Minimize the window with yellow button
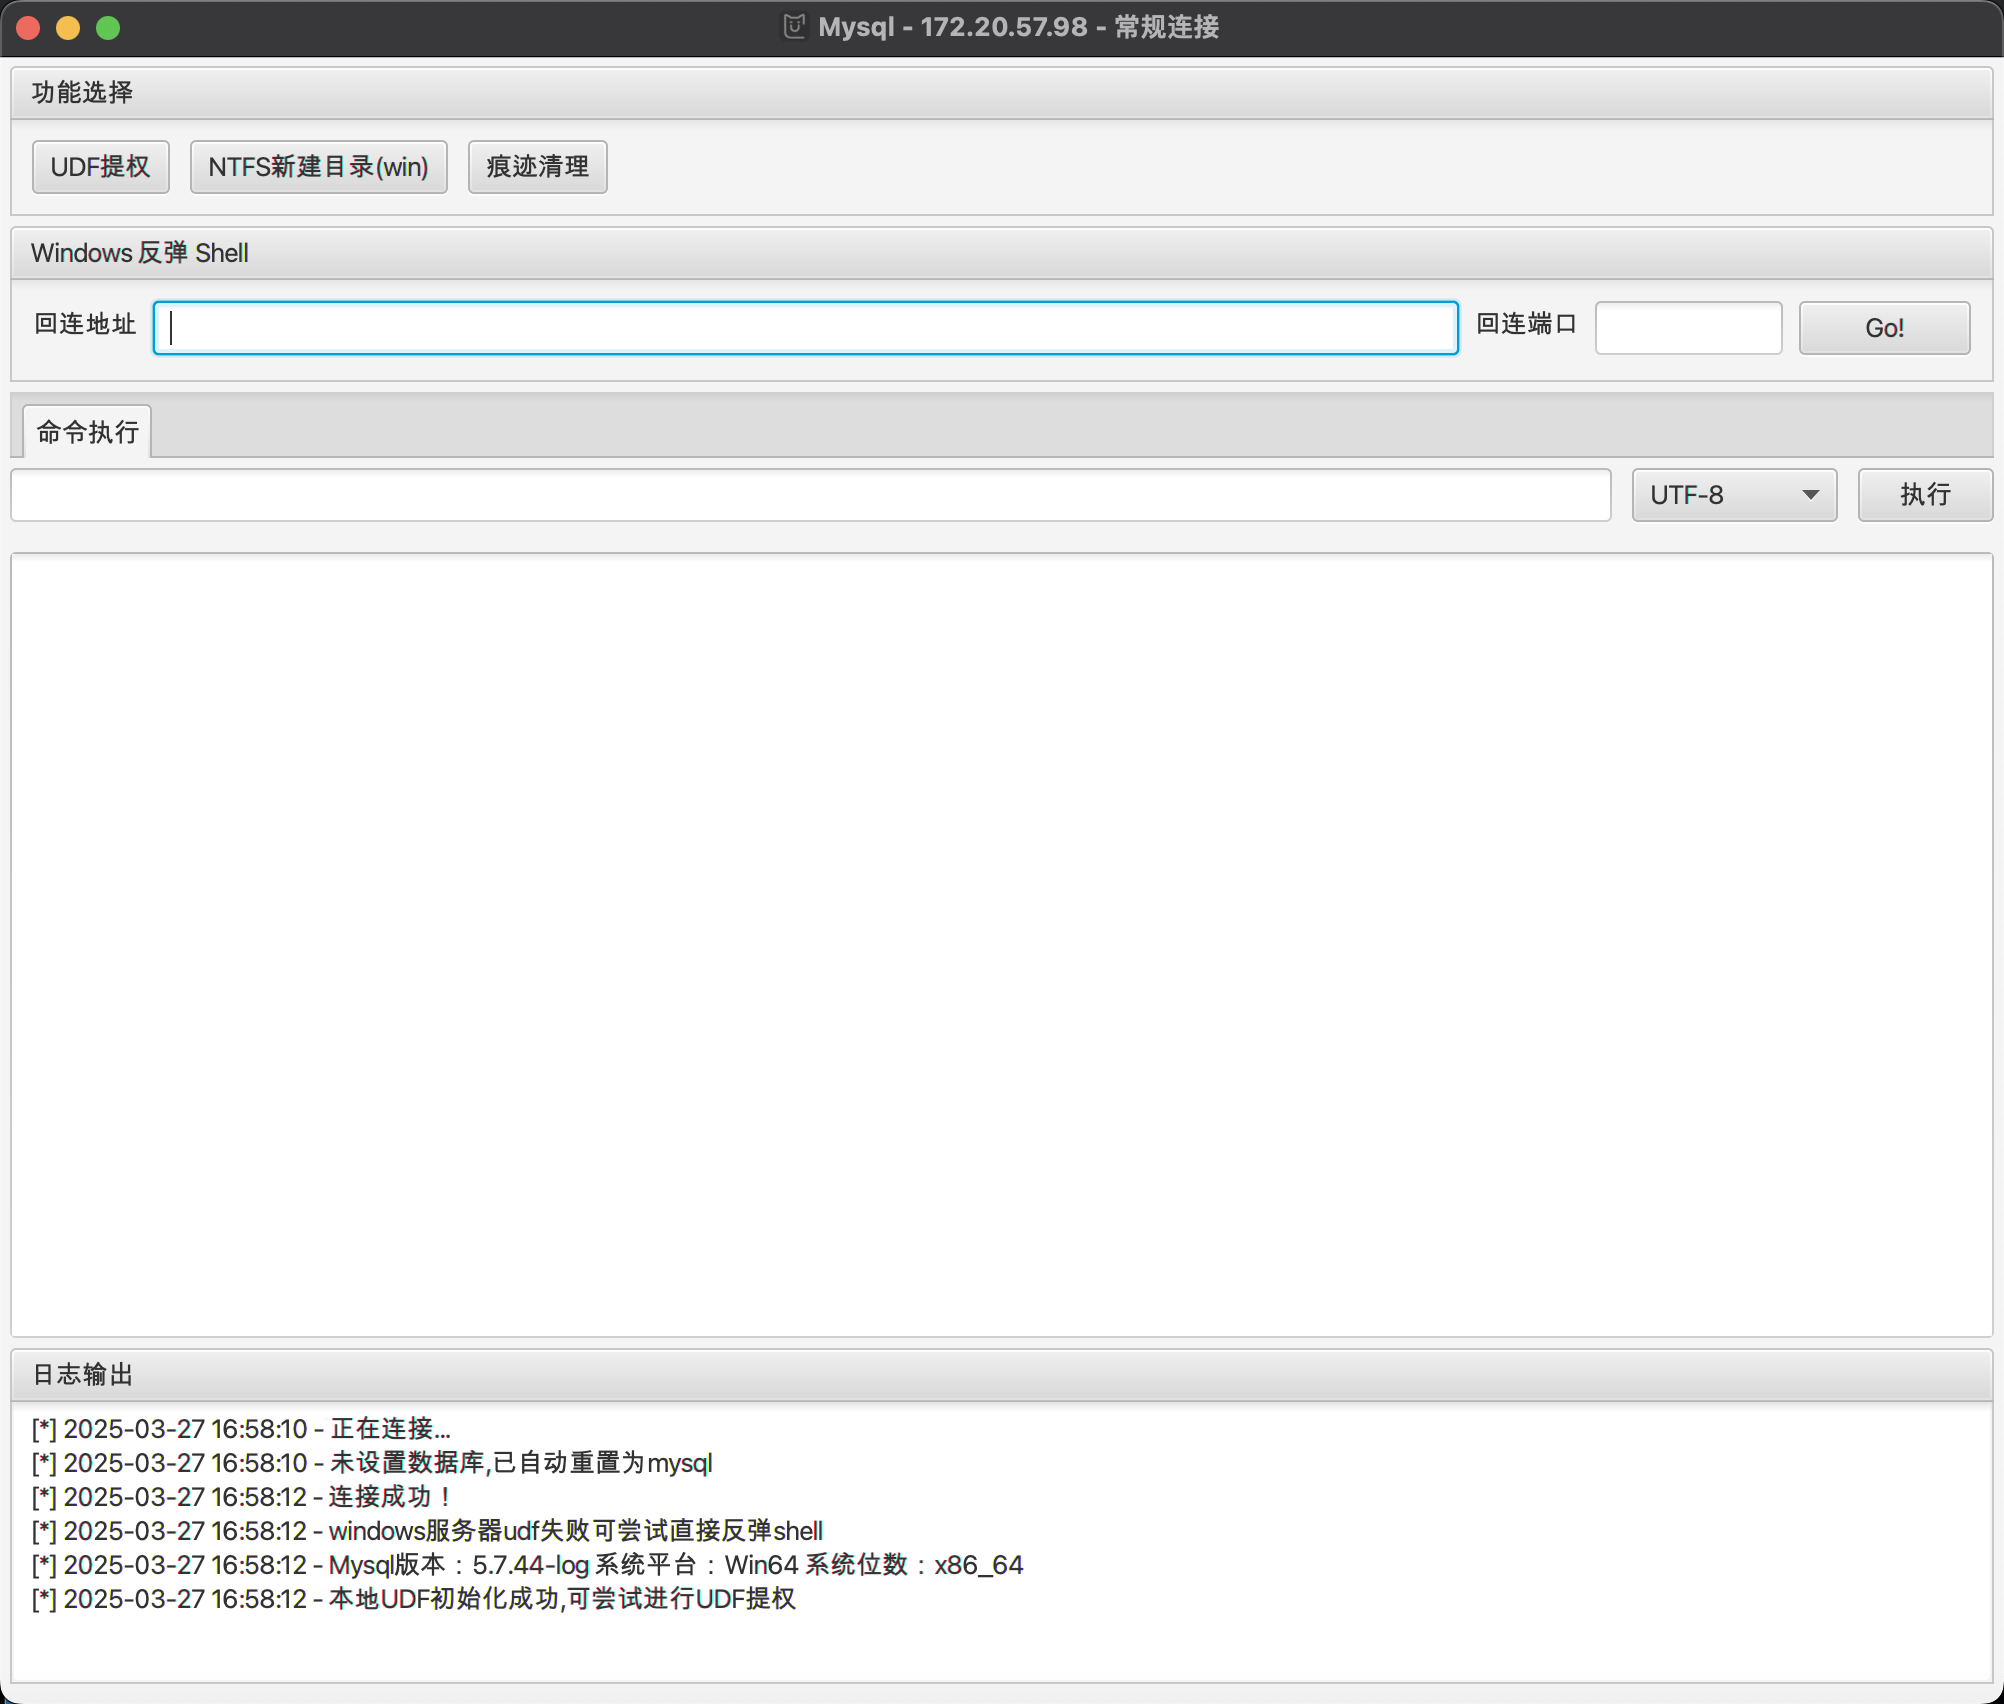 [68, 28]
